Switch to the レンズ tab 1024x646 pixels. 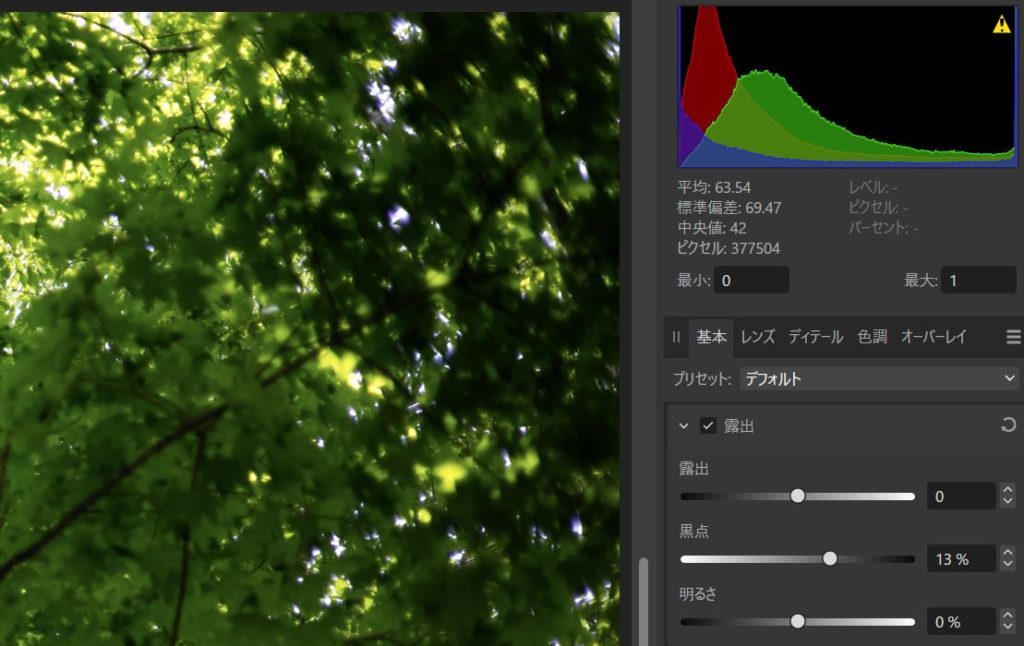(x=758, y=337)
